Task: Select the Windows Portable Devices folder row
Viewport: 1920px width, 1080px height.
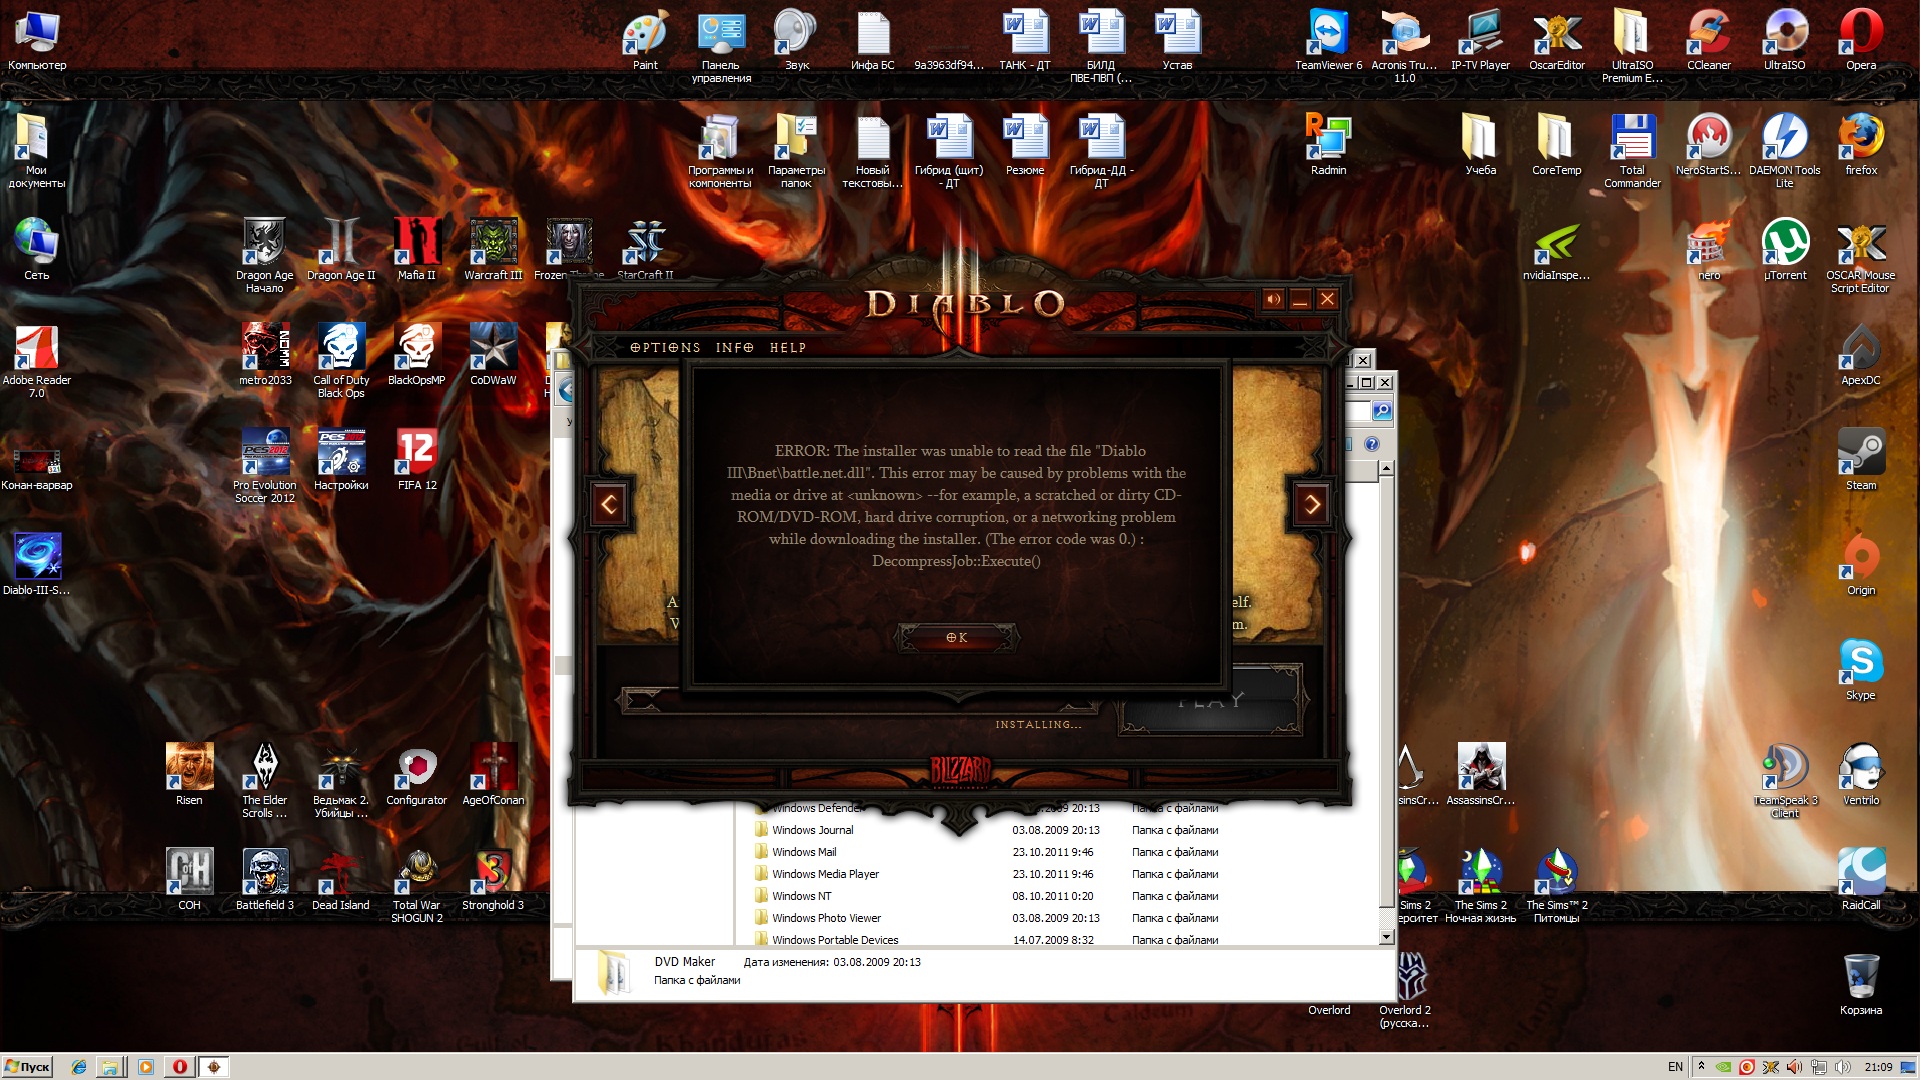Action: point(985,938)
